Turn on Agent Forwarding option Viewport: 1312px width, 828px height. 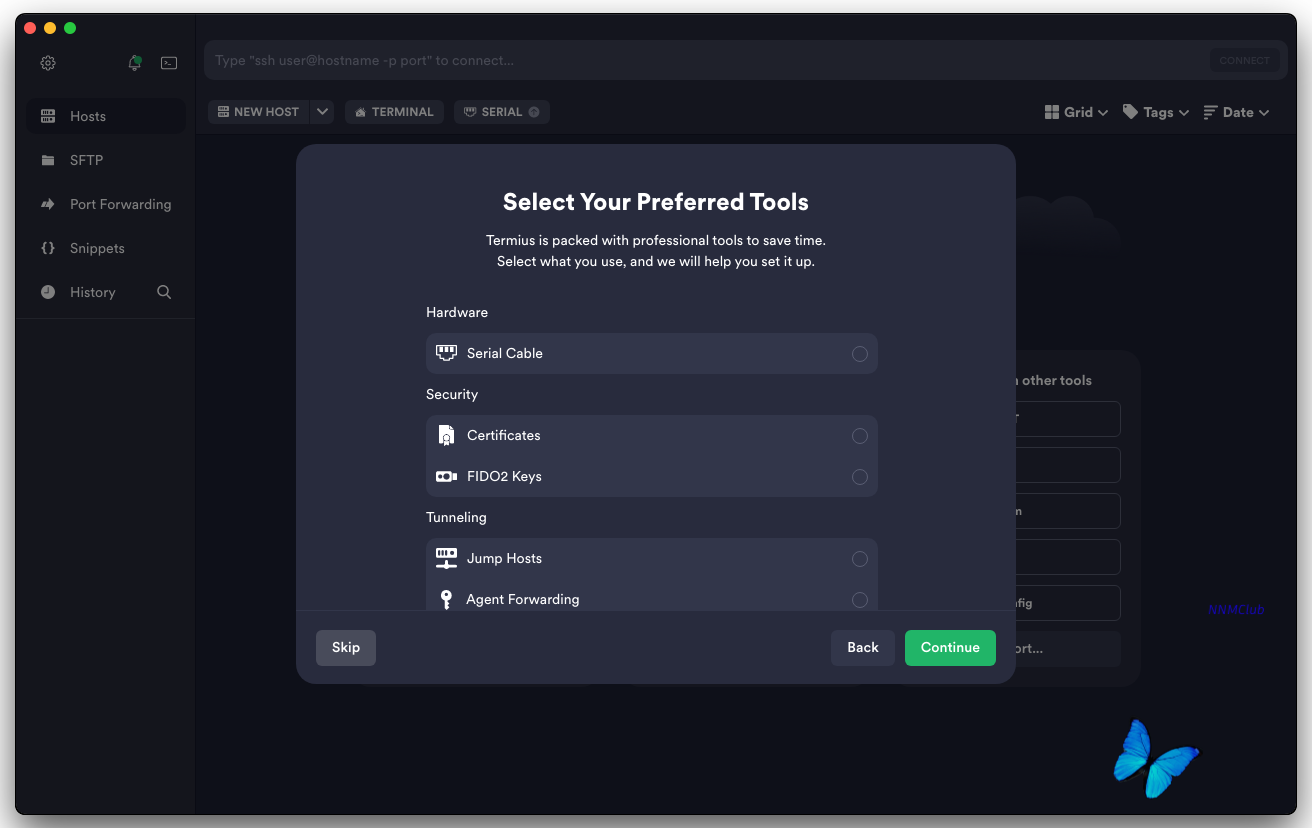[652, 599]
